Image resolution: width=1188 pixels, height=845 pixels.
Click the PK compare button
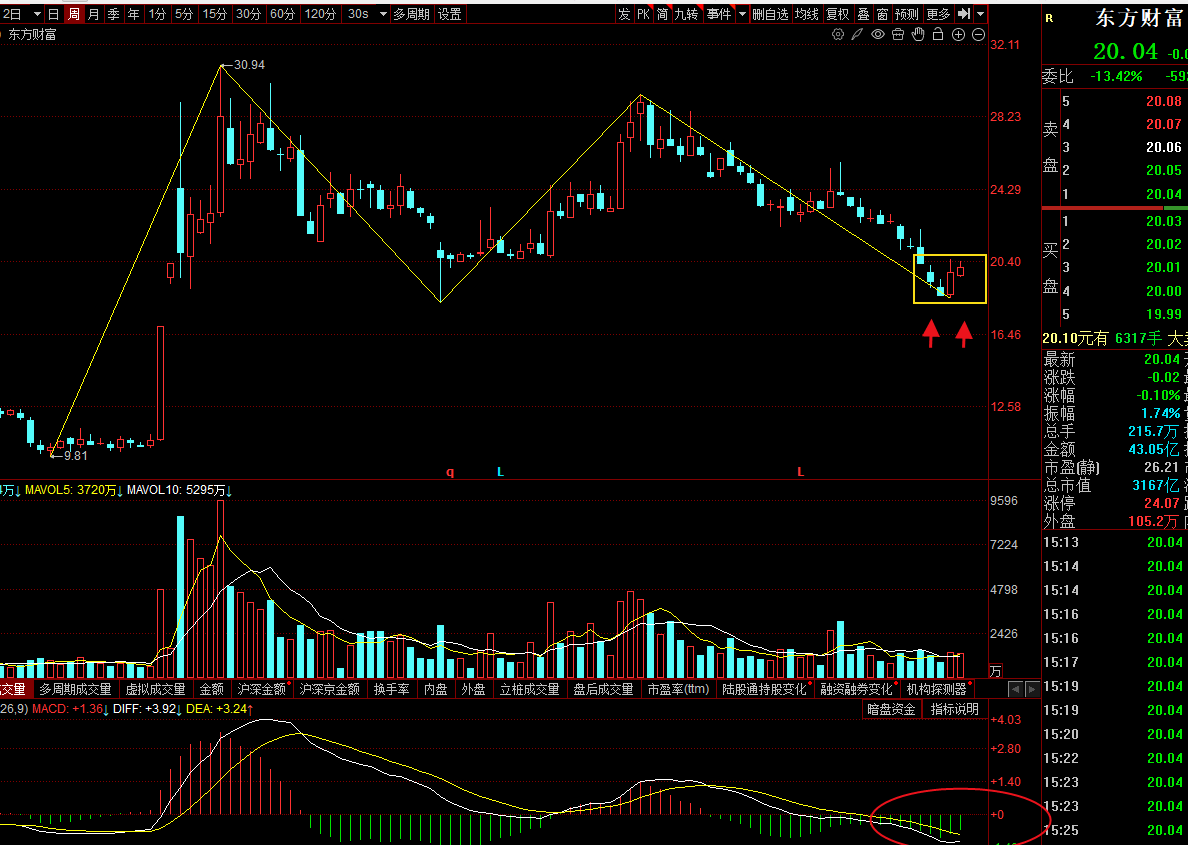coord(643,14)
